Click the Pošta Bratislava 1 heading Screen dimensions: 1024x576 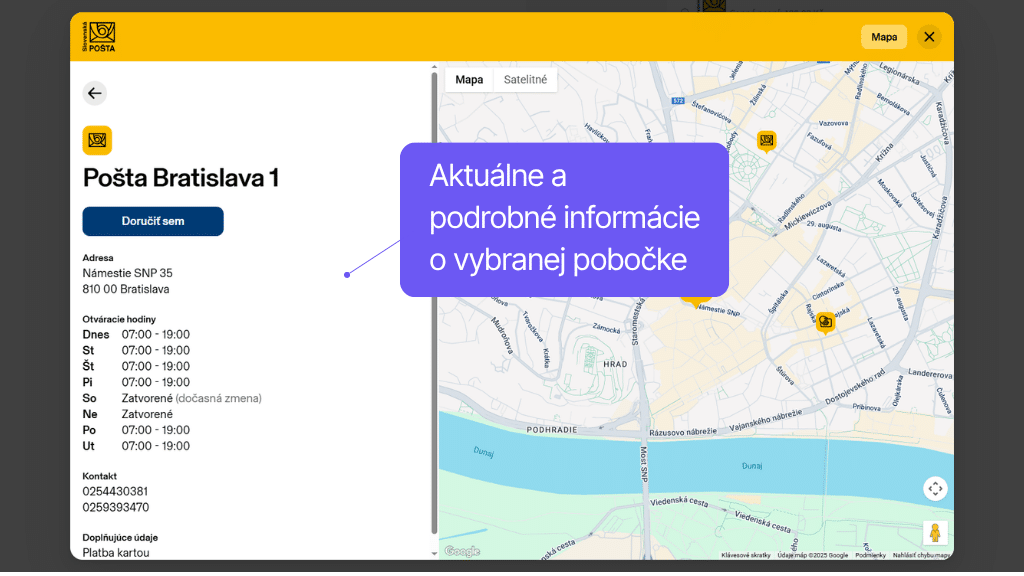click(x=181, y=178)
